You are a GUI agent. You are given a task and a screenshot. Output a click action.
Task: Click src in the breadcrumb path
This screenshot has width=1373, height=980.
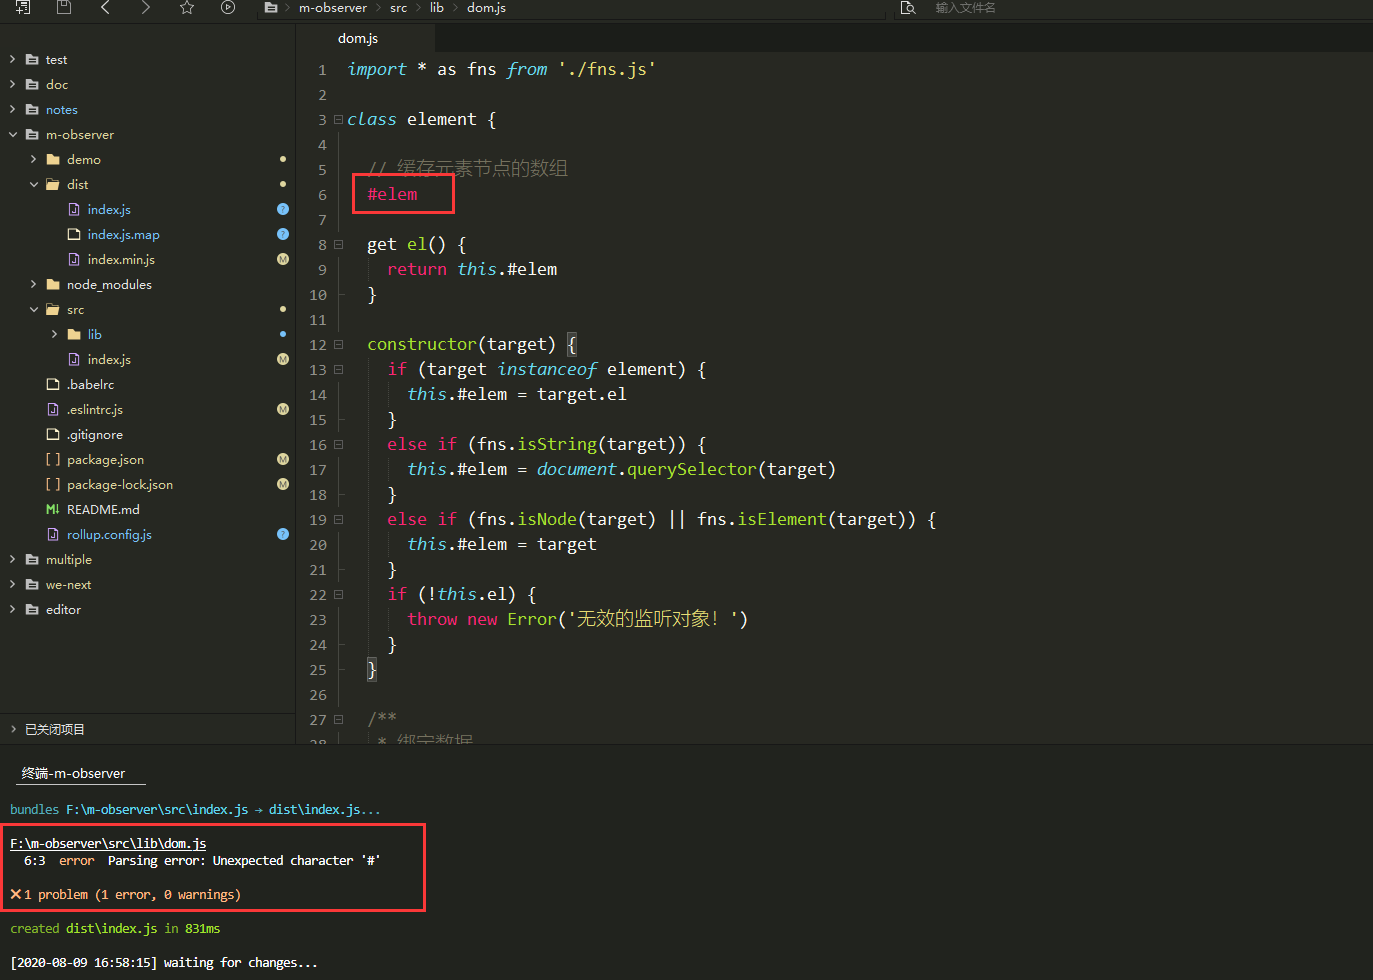pos(398,7)
